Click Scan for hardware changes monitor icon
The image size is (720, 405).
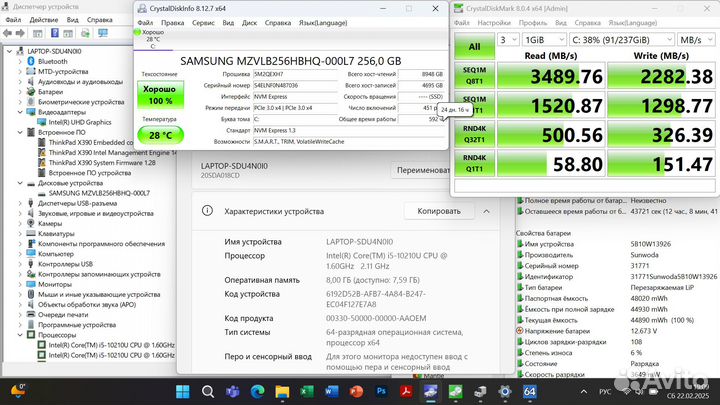[103, 33]
